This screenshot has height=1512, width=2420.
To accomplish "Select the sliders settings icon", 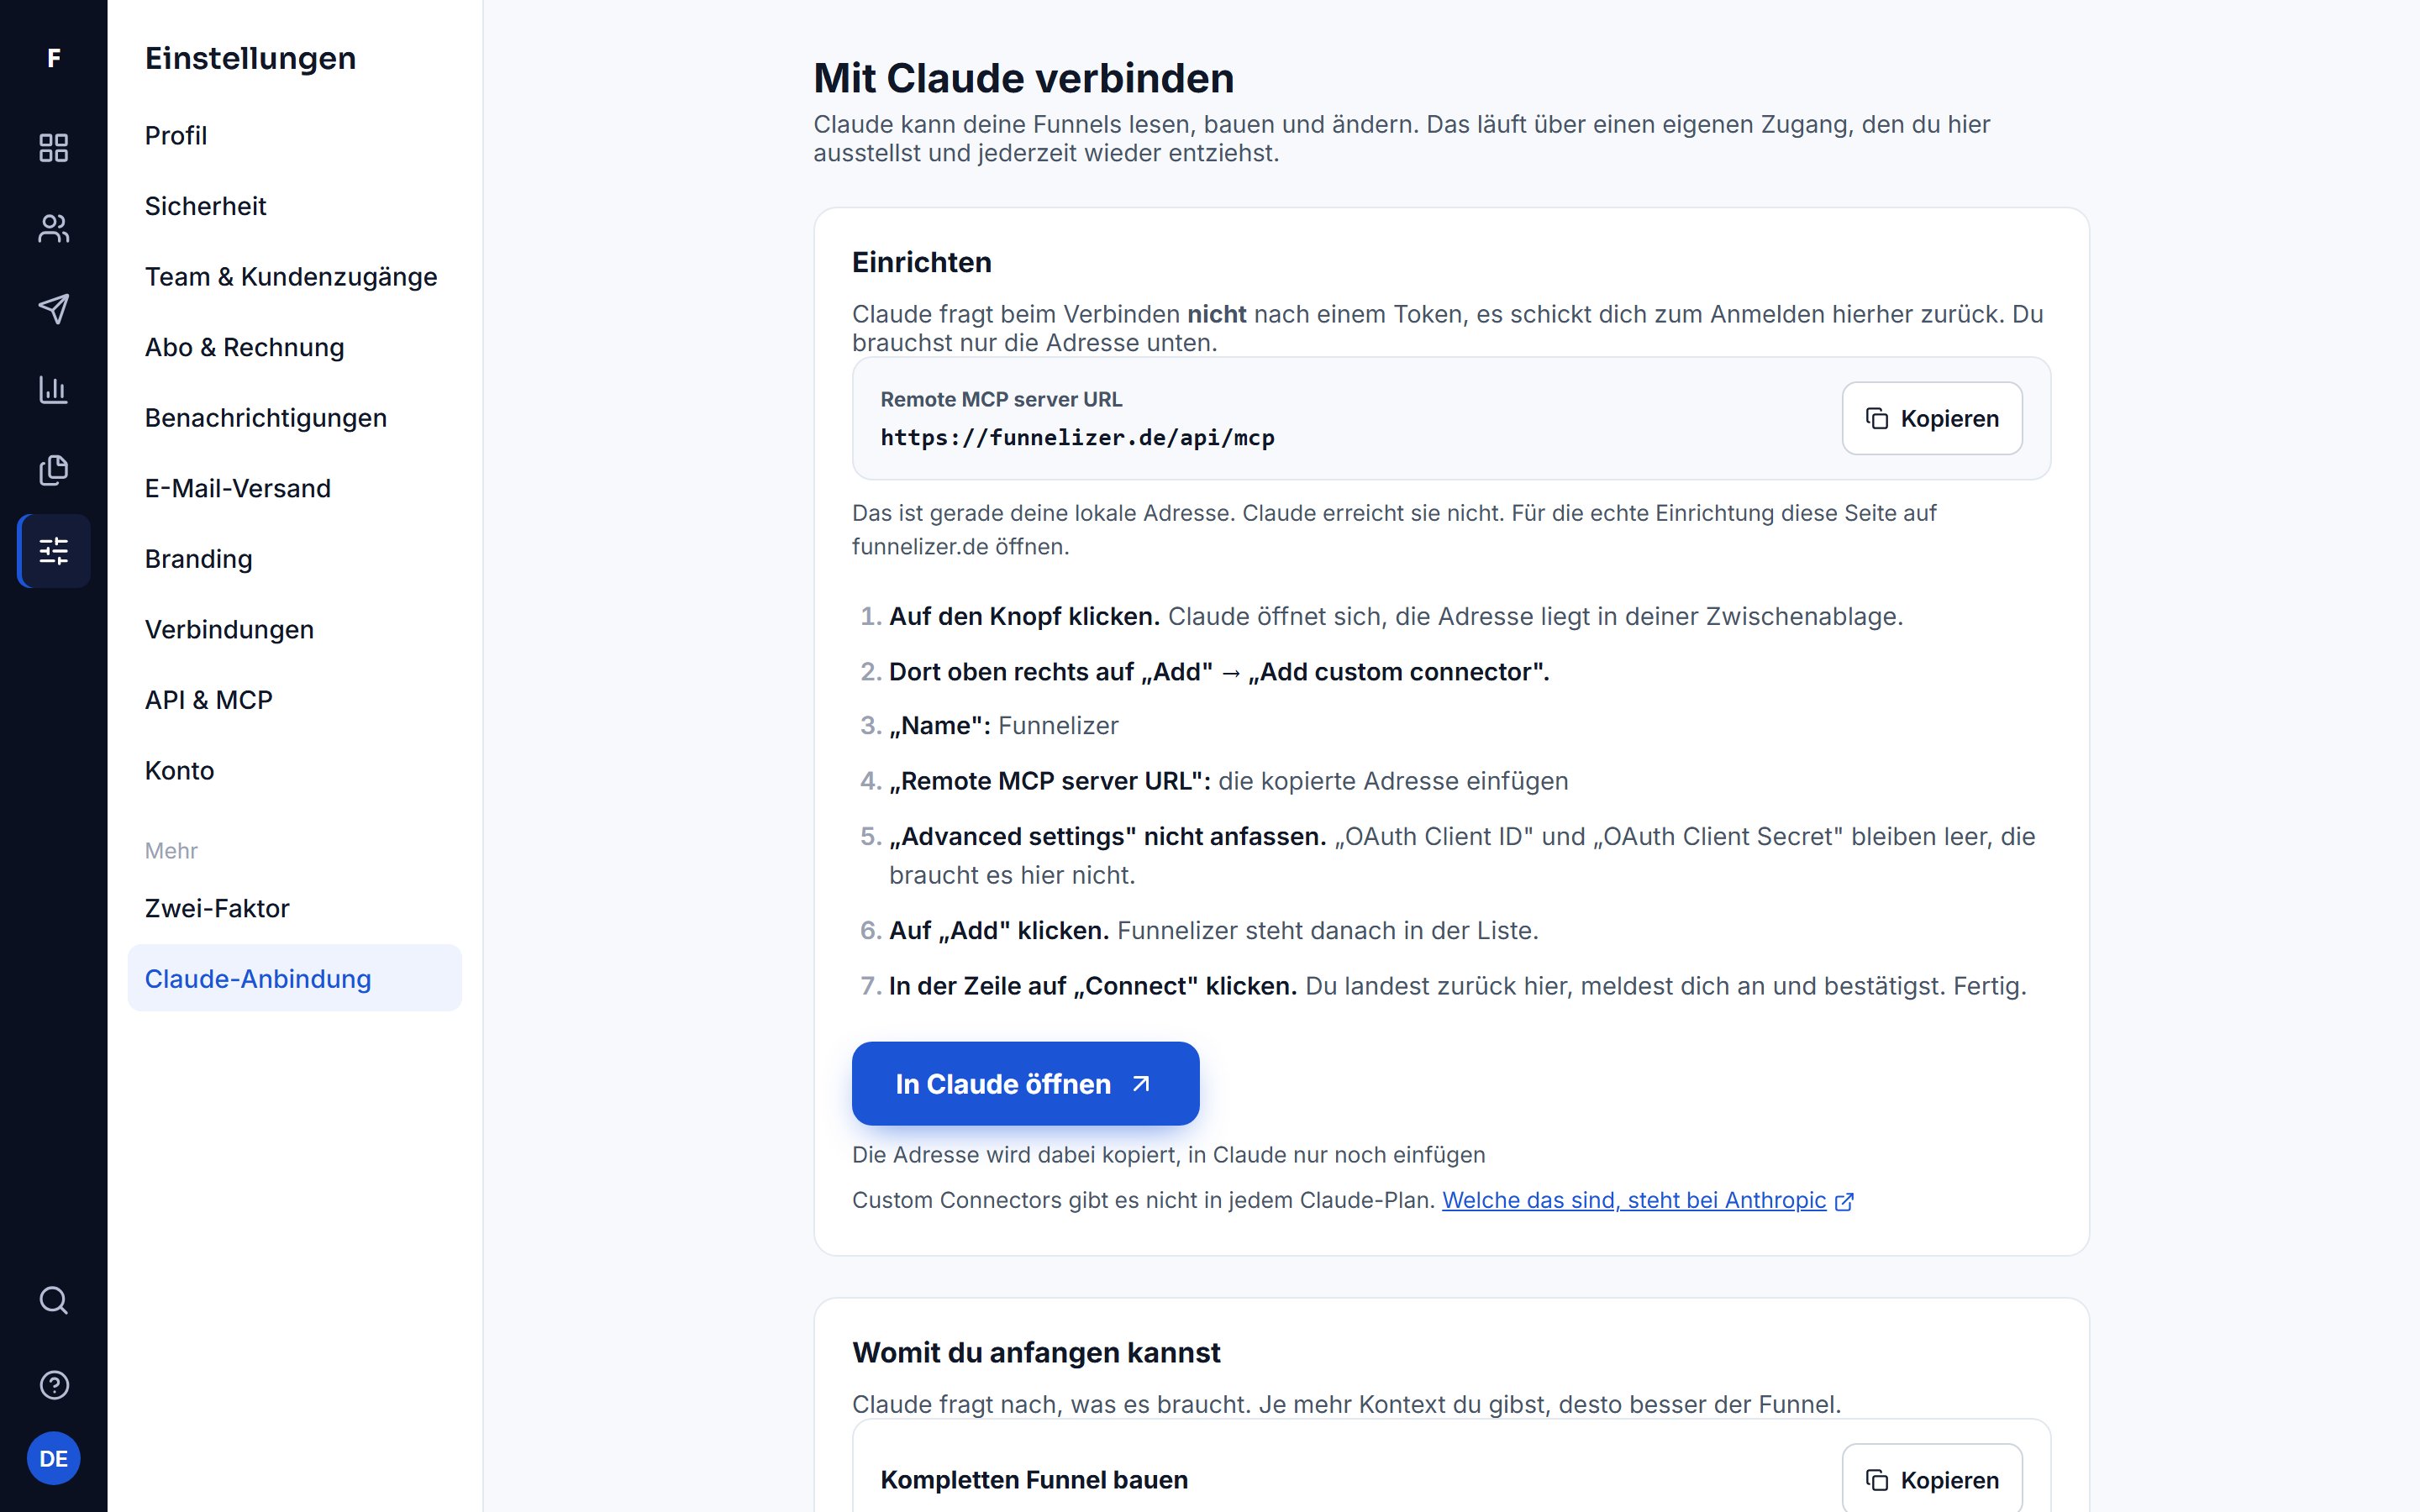I will pos(54,551).
